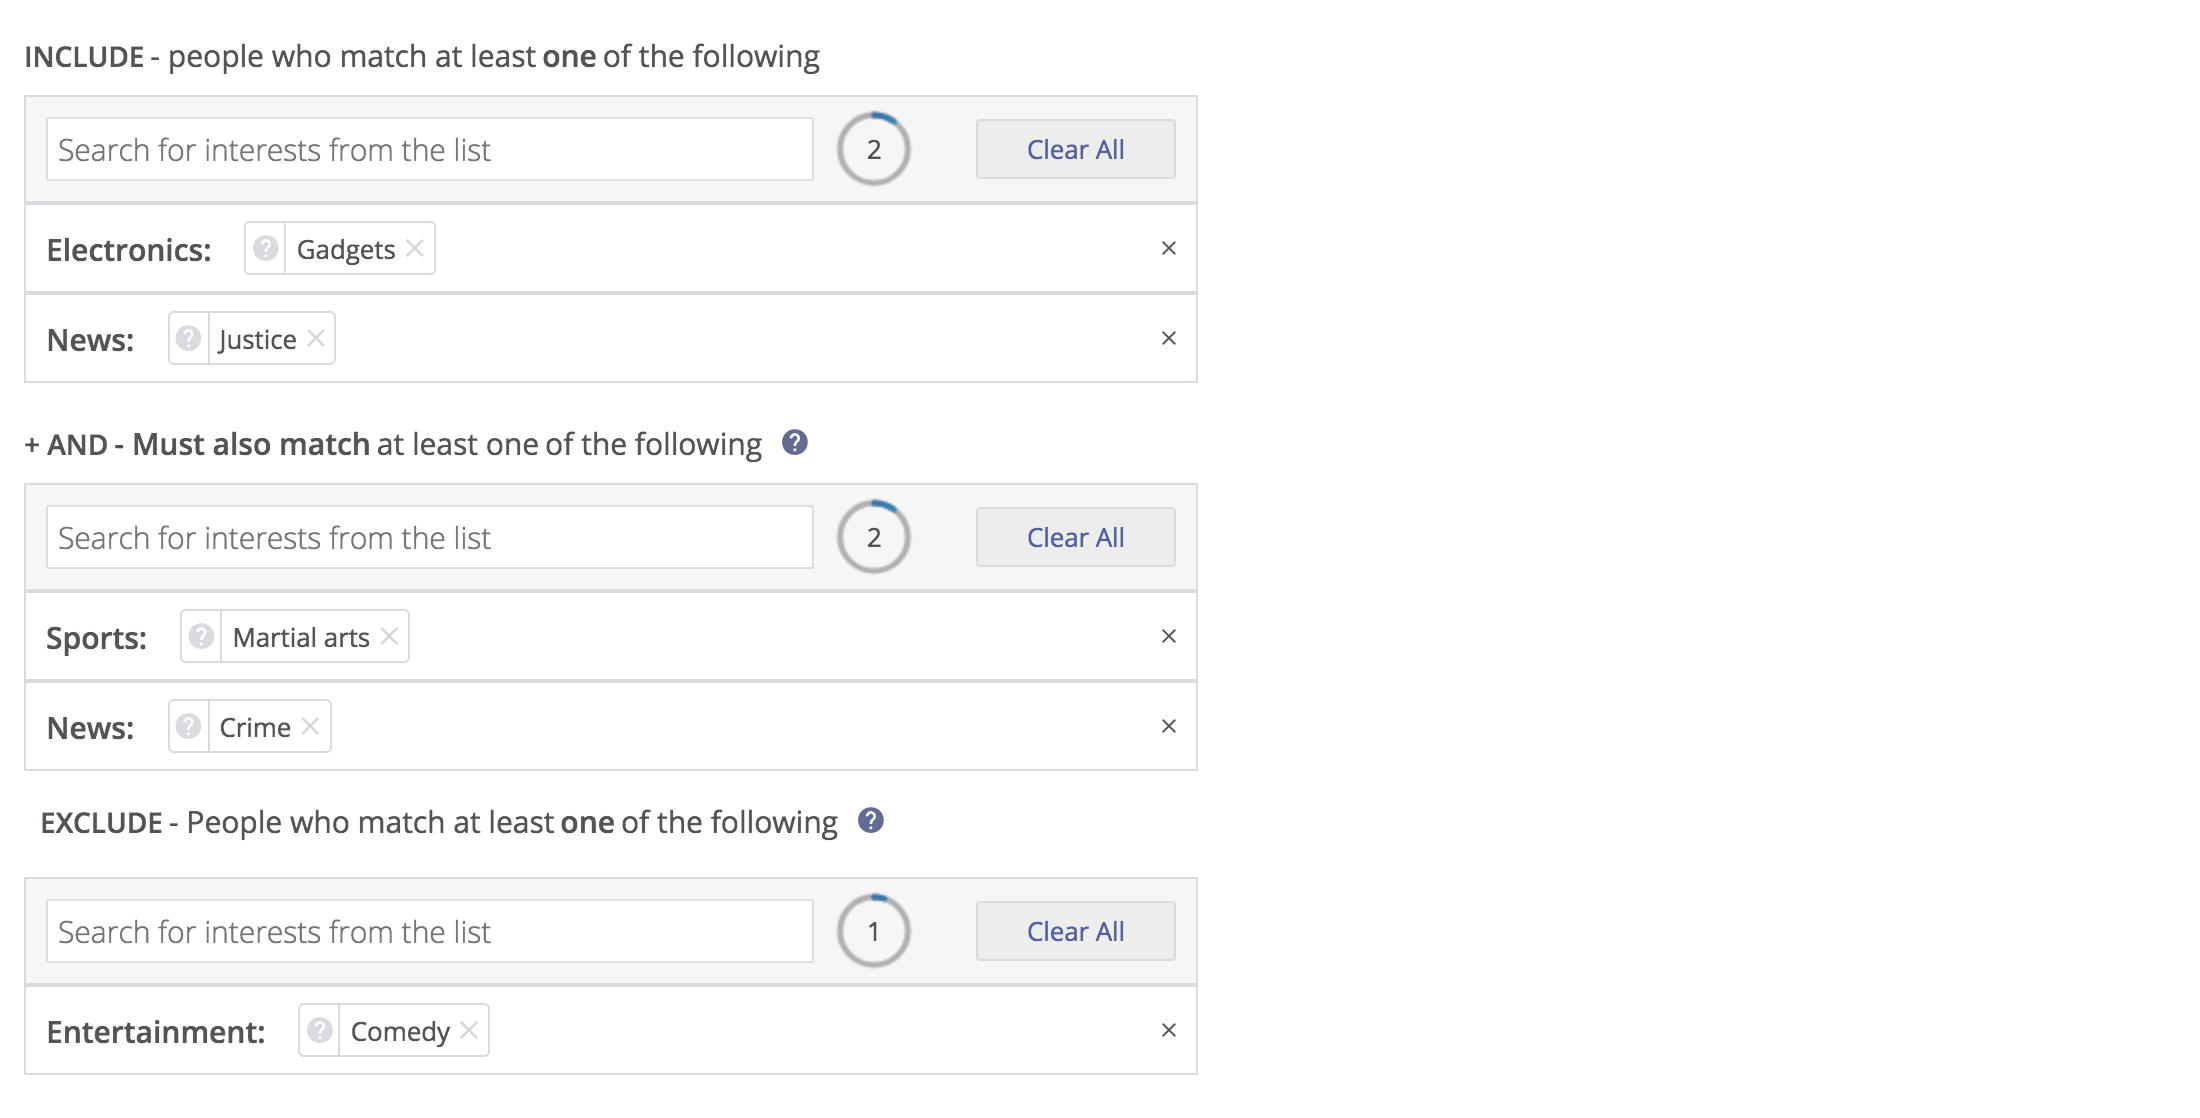Open help tooltip next to AND heading
This screenshot has height=1118, width=2200.
click(795, 442)
